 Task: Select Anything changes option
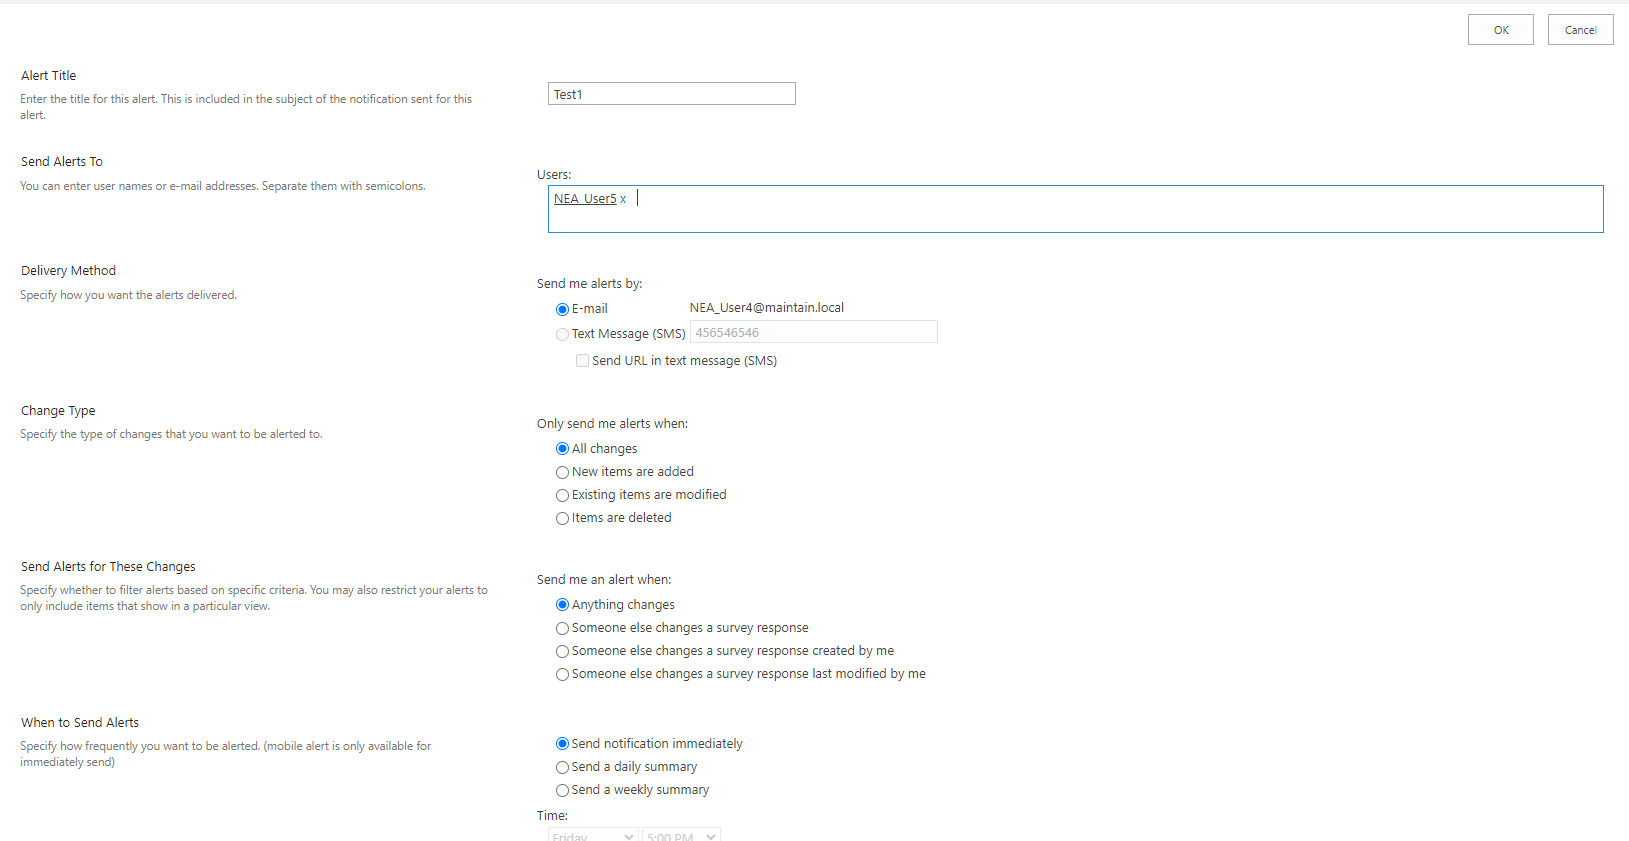click(x=562, y=605)
